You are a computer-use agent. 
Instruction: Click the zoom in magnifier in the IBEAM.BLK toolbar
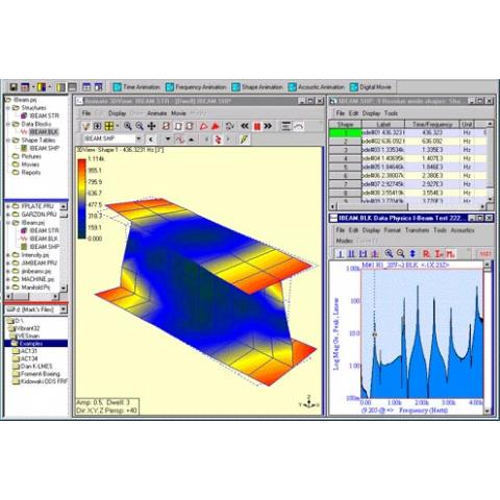tap(389, 254)
